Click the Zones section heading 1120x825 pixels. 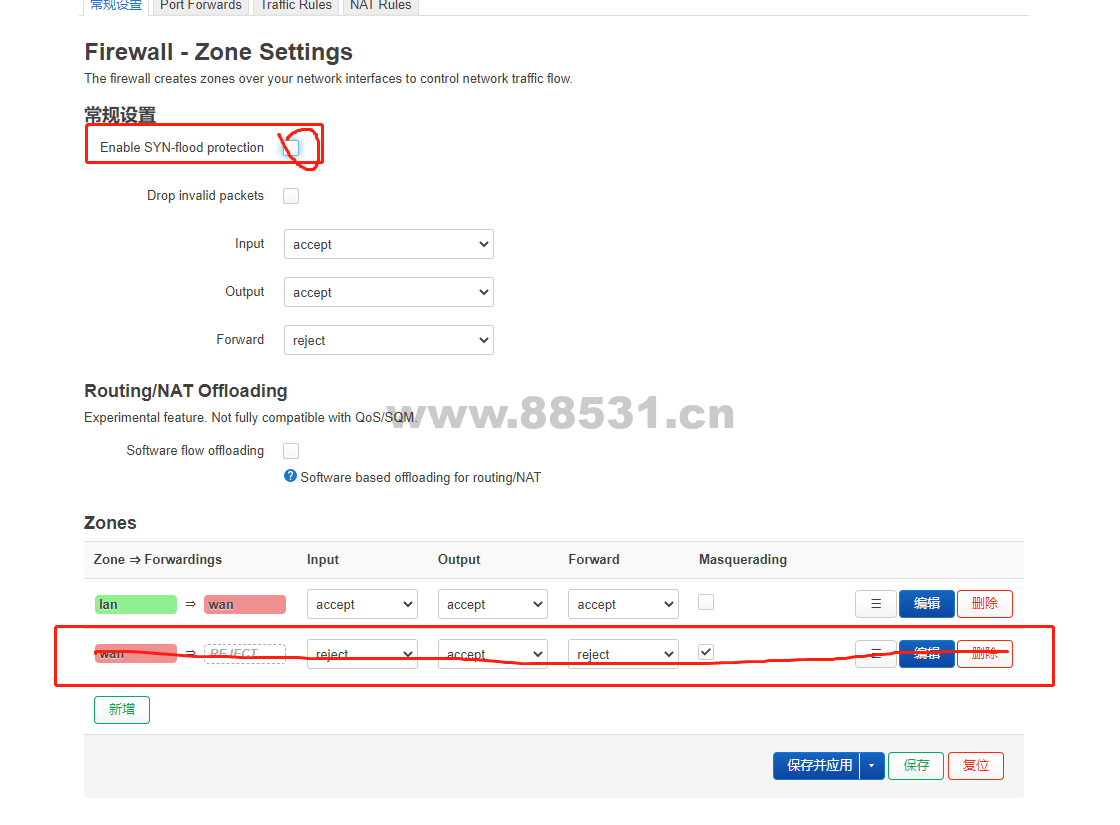click(x=110, y=523)
